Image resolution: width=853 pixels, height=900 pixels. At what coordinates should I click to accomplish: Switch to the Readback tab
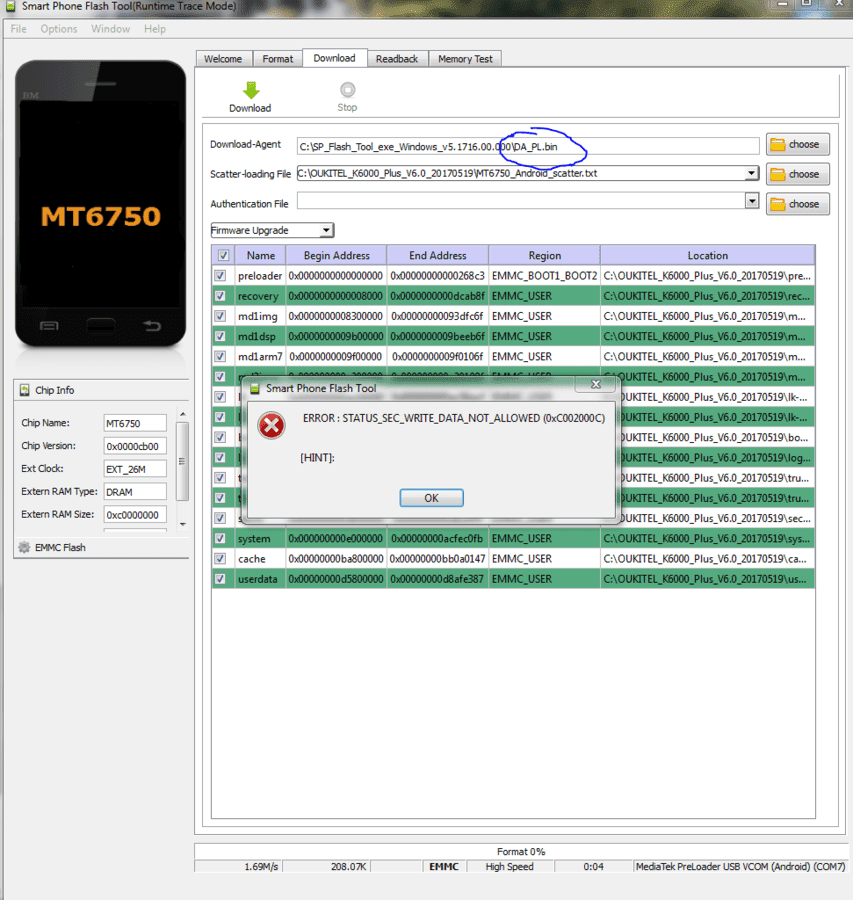click(397, 59)
